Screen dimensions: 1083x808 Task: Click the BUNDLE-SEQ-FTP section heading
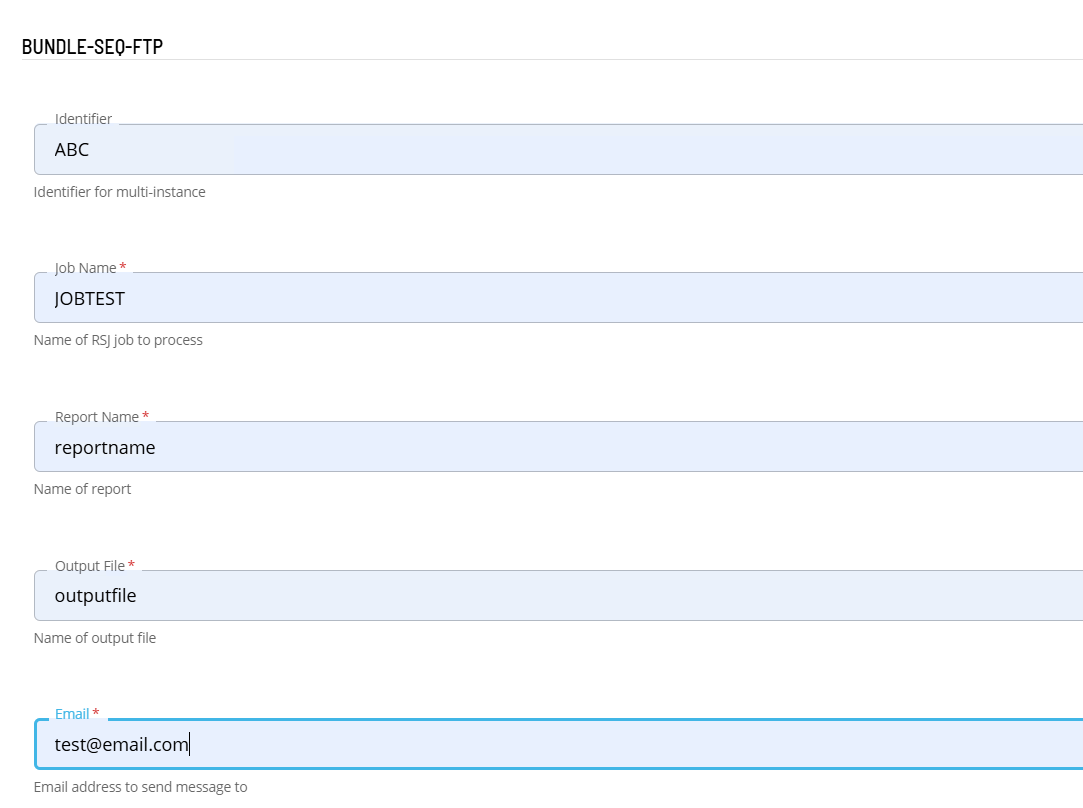coord(92,46)
